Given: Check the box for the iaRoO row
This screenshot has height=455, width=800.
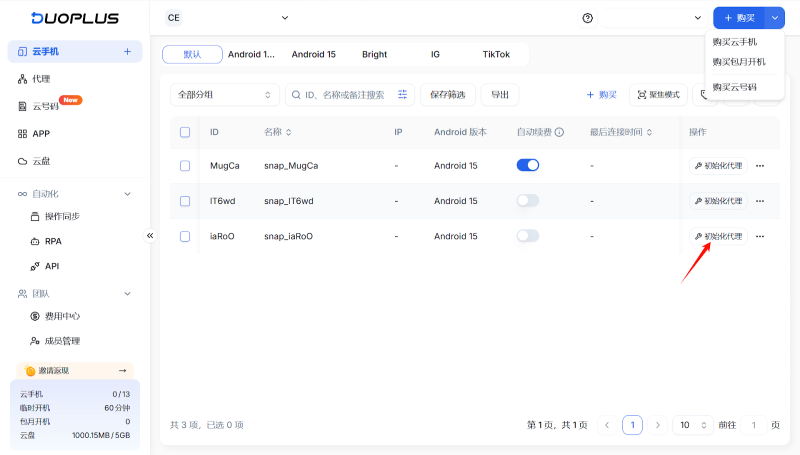Looking at the screenshot, I should (x=185, y=236).
